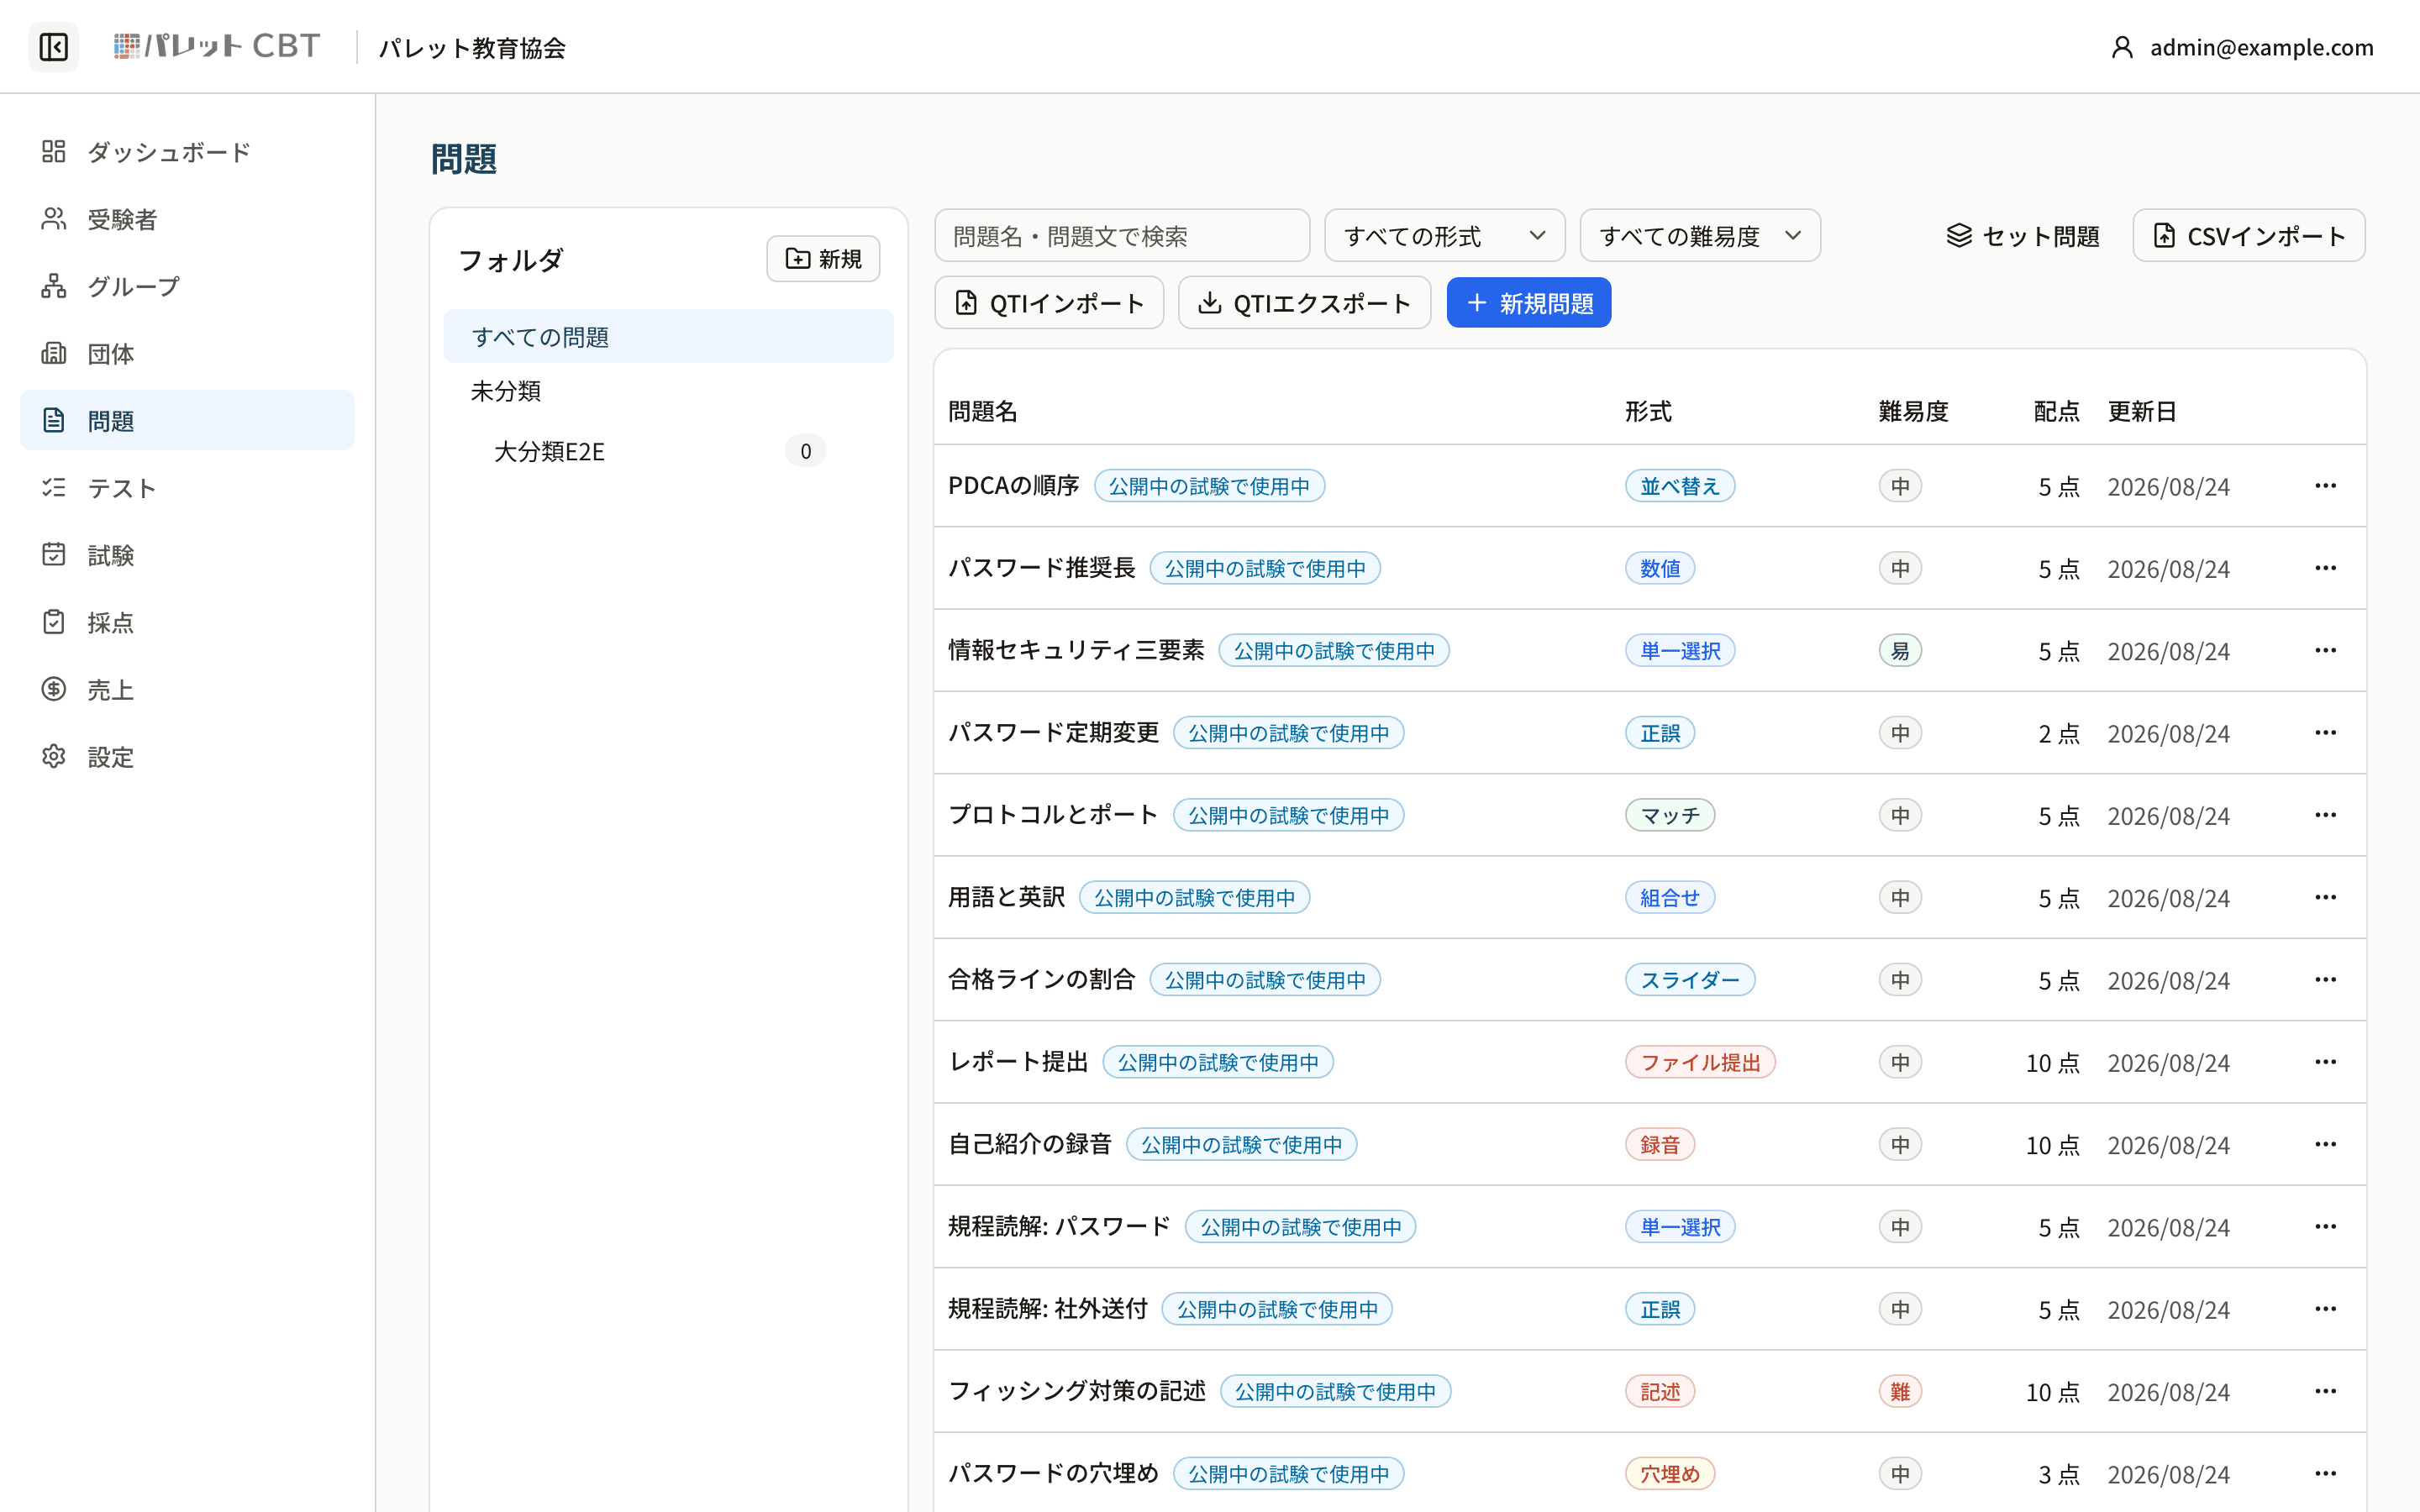
Task: Click the 並べ替え format badge
Action: tap(1679, 486)
